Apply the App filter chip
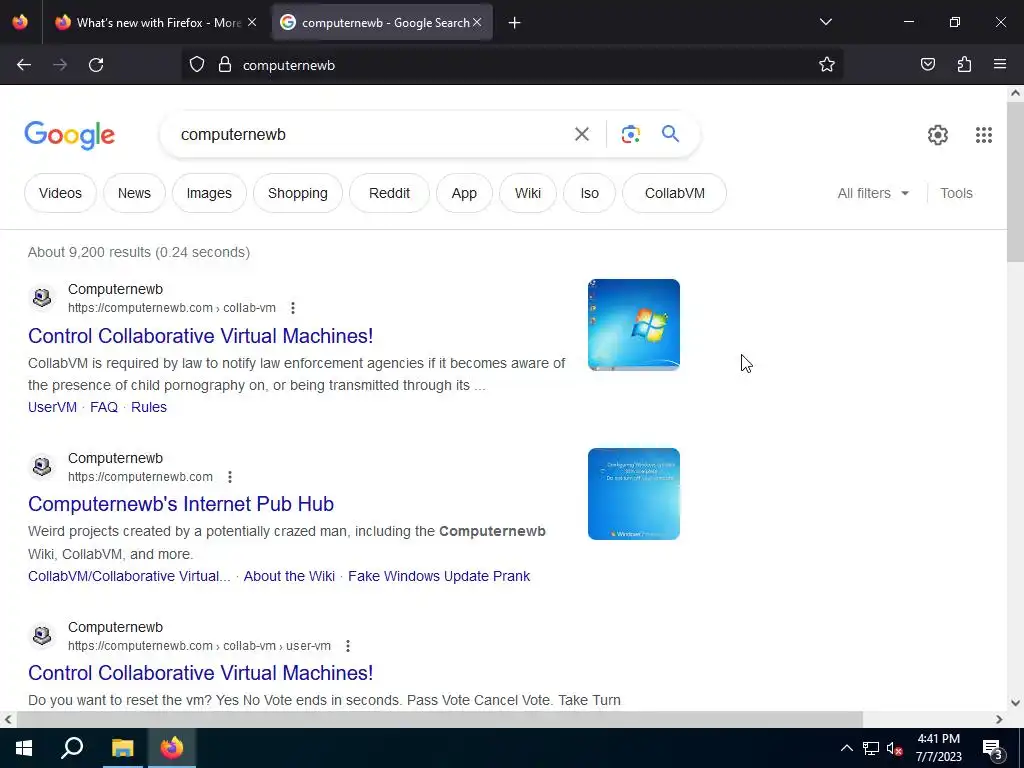The width and height of the screenshot is (1024, 768). click(x=464, y=193)
